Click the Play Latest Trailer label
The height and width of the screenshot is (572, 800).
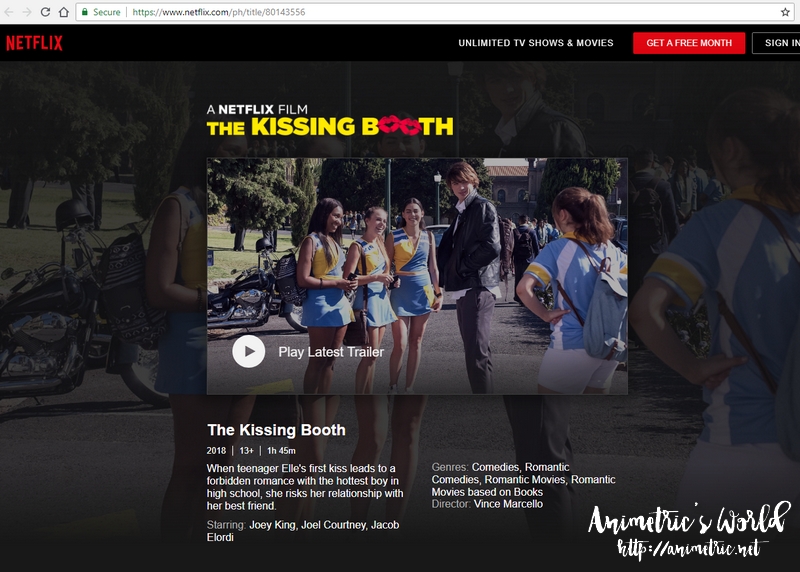coord(331,352)
